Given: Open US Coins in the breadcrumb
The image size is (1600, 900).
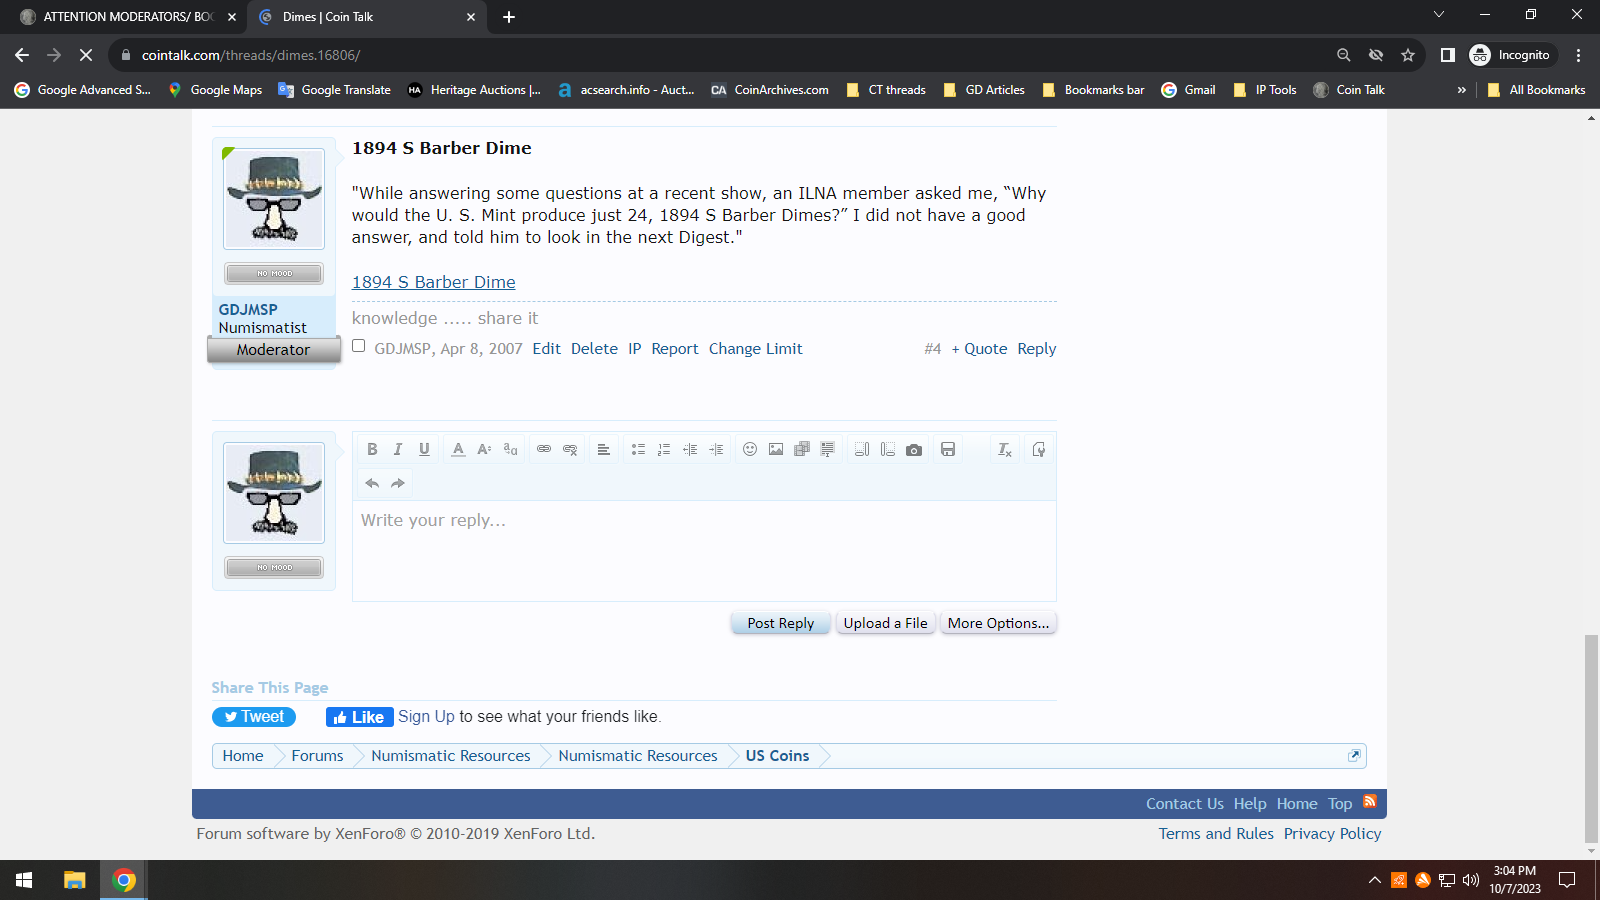Looking at the screenshot, I should (777, 756).
